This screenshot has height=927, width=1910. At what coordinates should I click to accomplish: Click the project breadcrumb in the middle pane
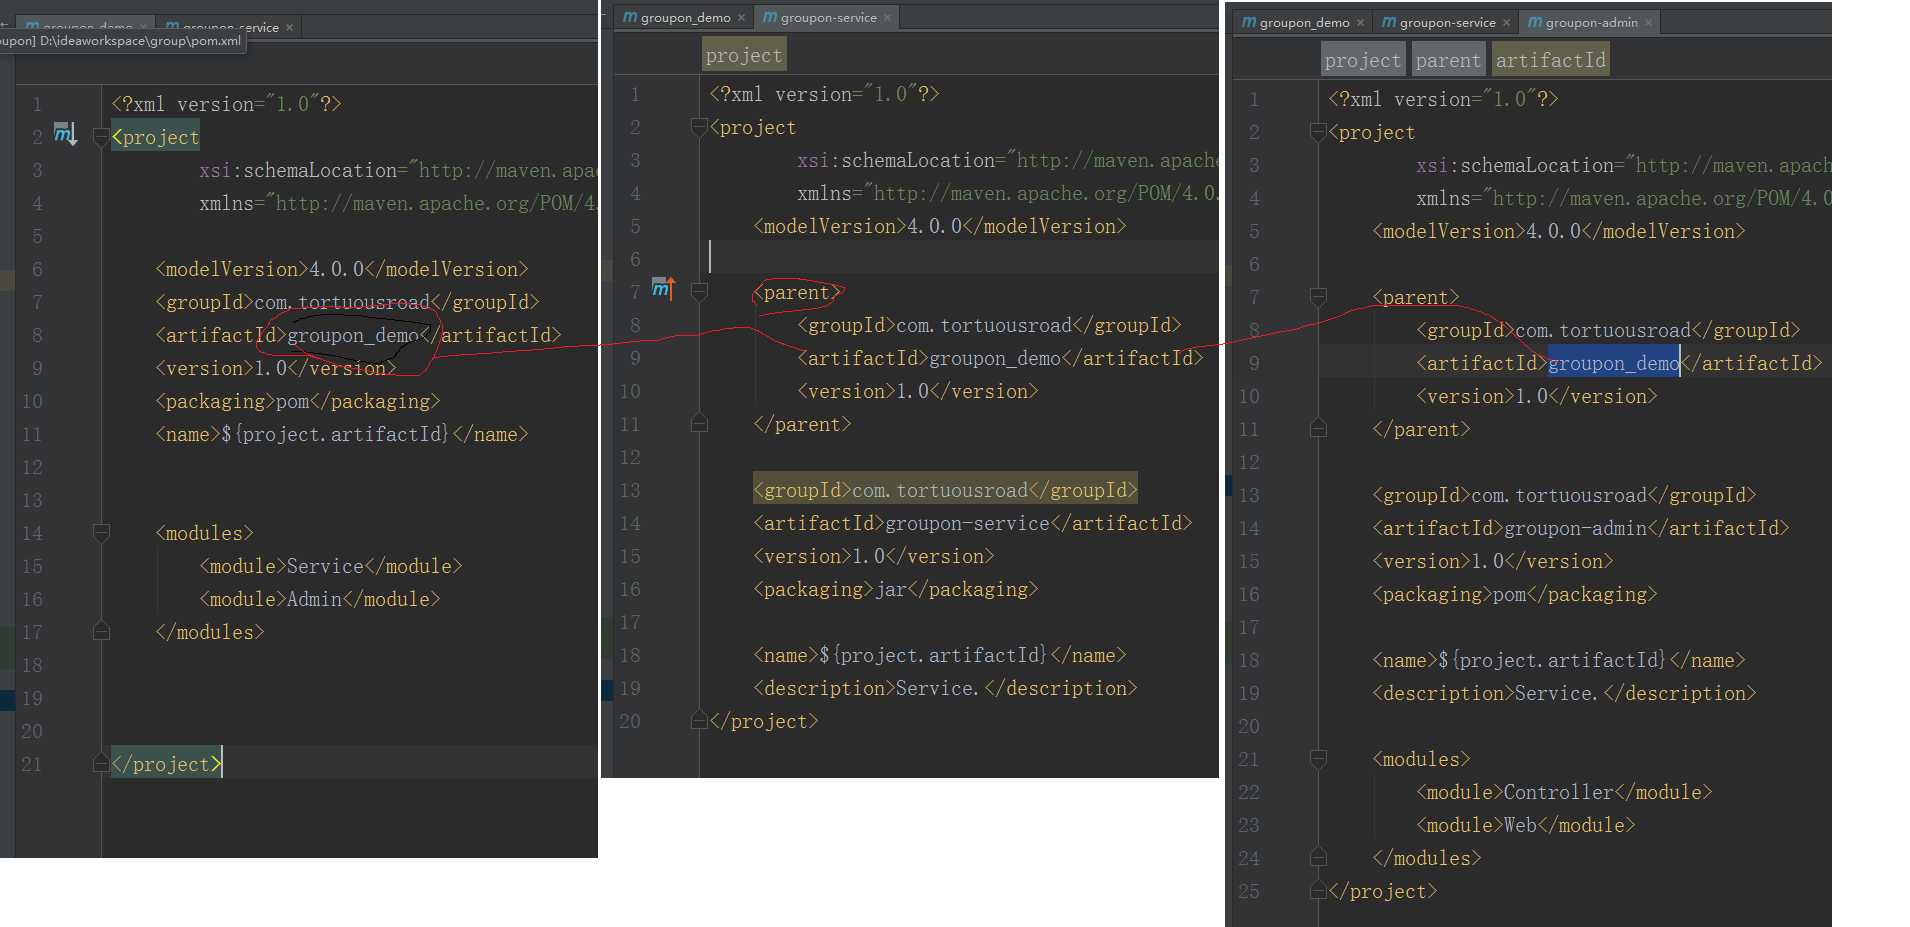(x=744, y=55)
